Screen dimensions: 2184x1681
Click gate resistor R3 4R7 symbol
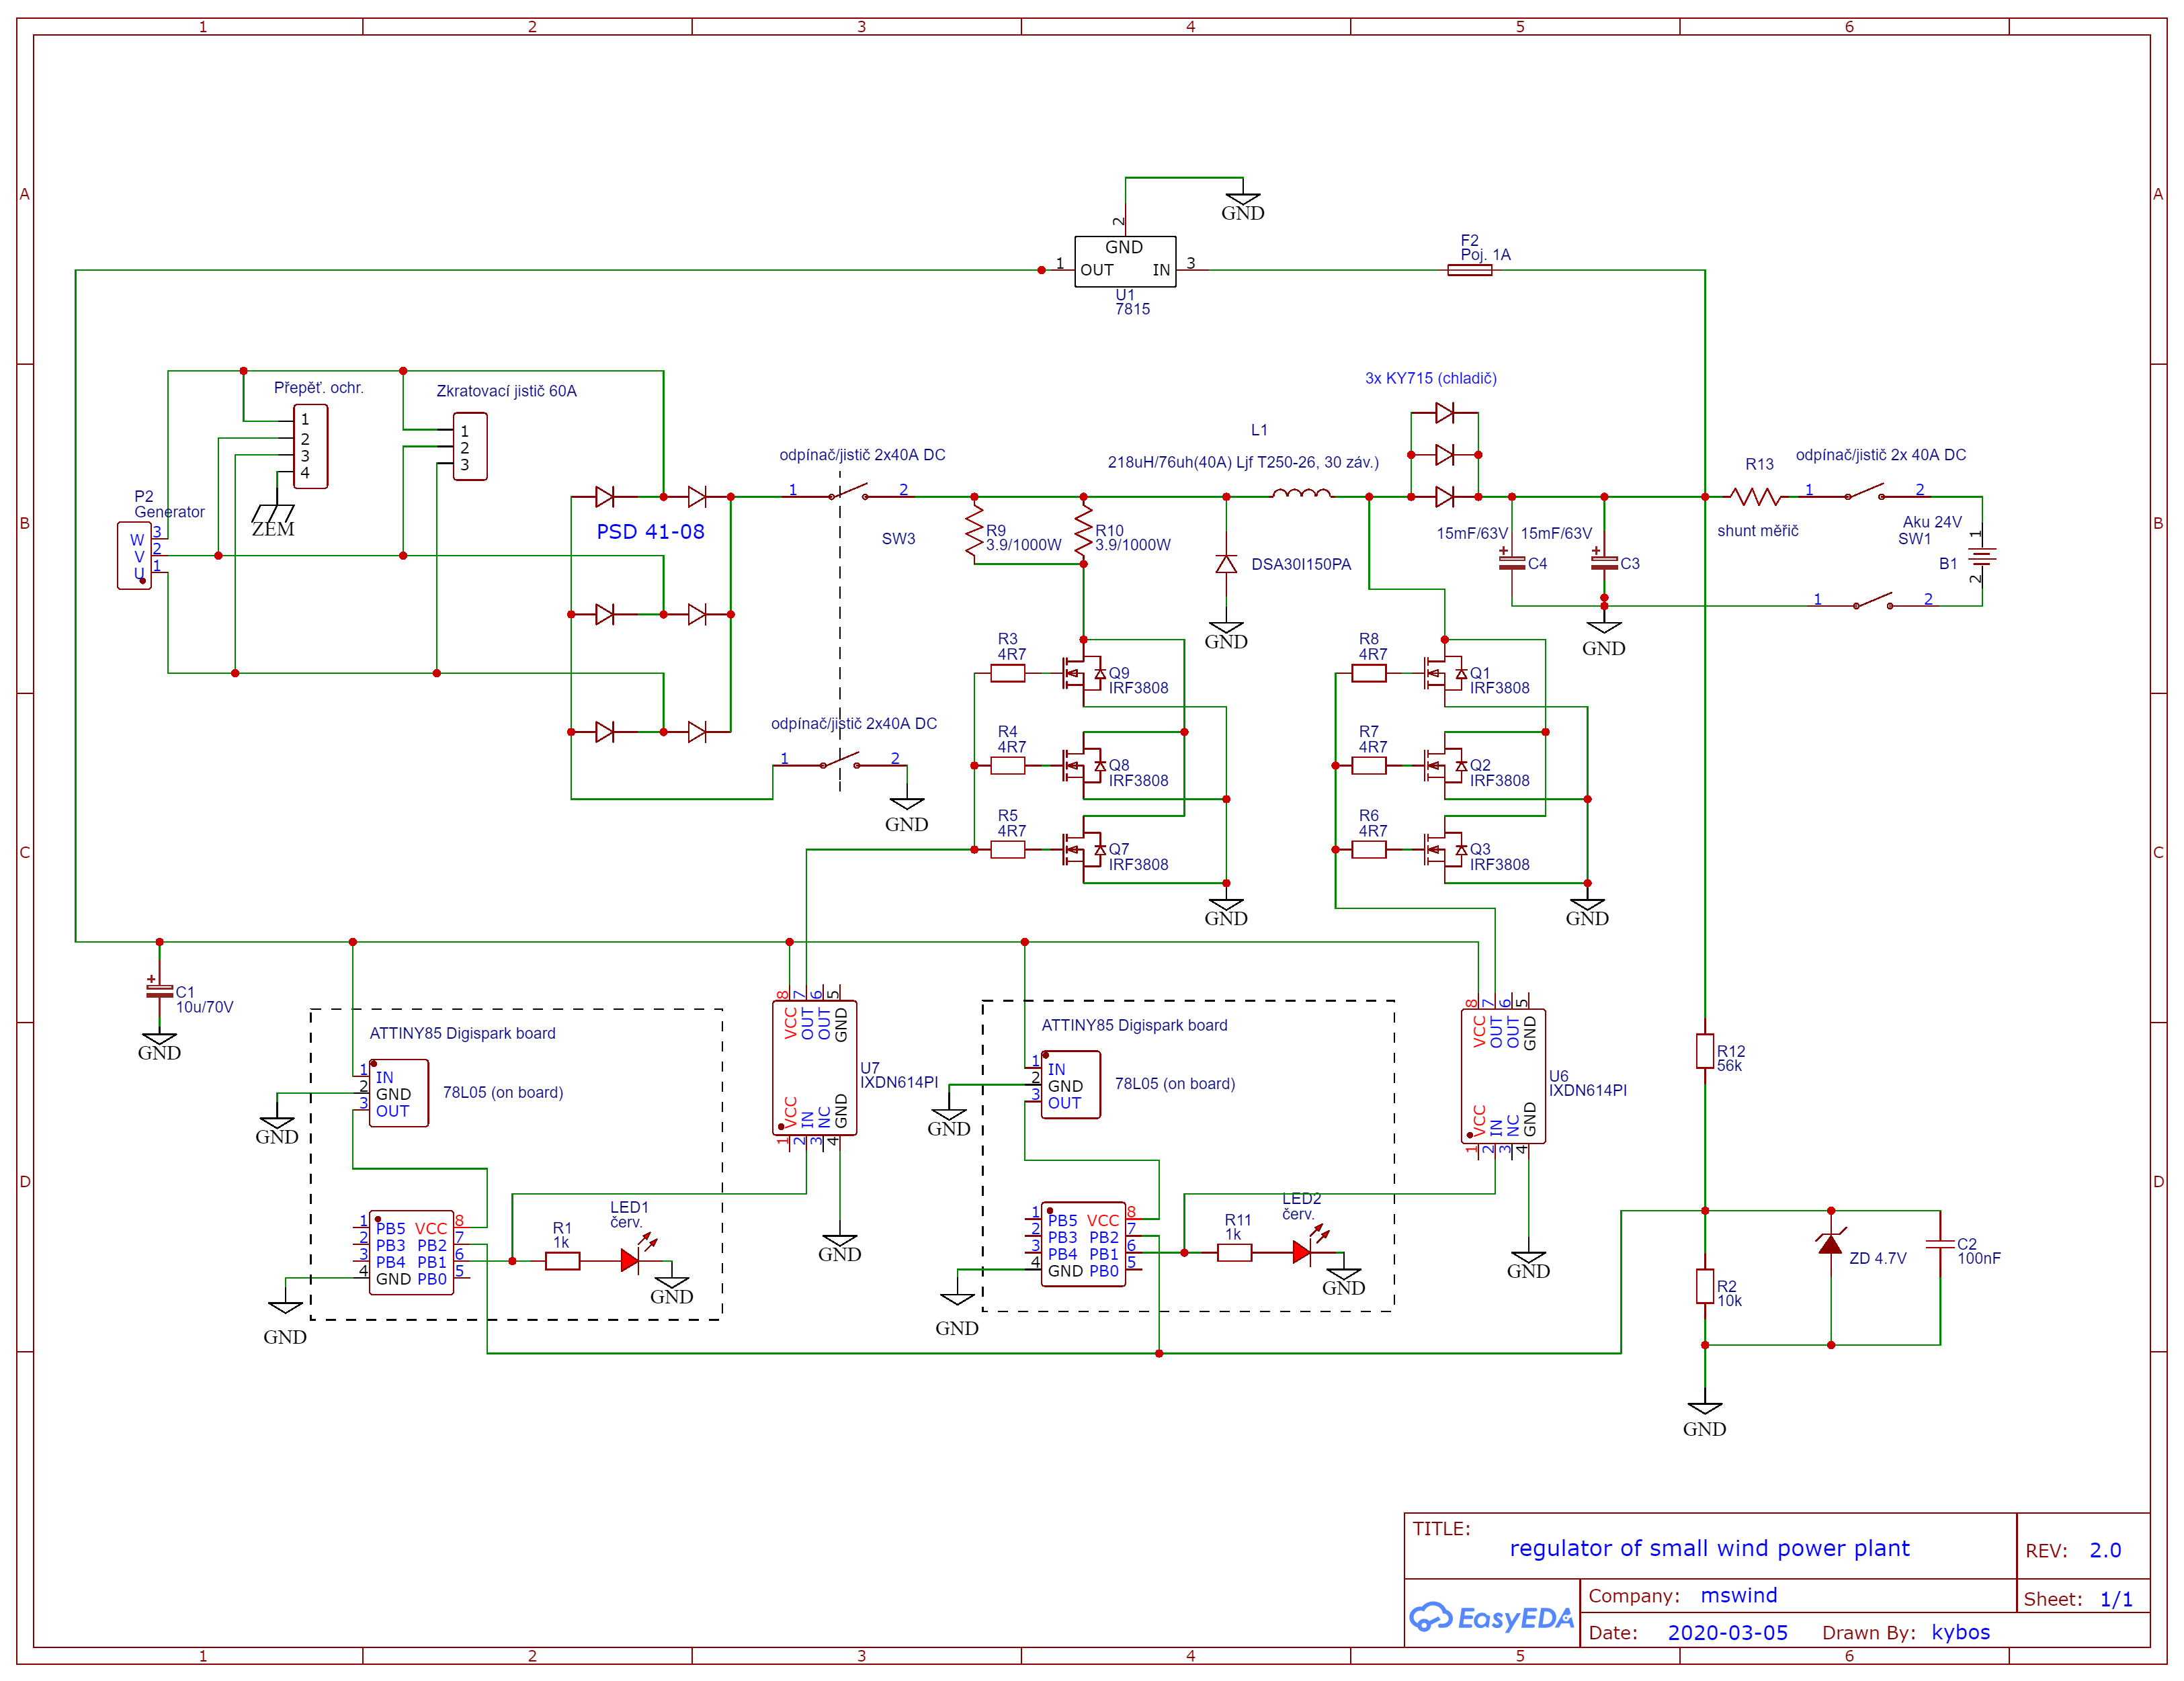click(1008, 674)
